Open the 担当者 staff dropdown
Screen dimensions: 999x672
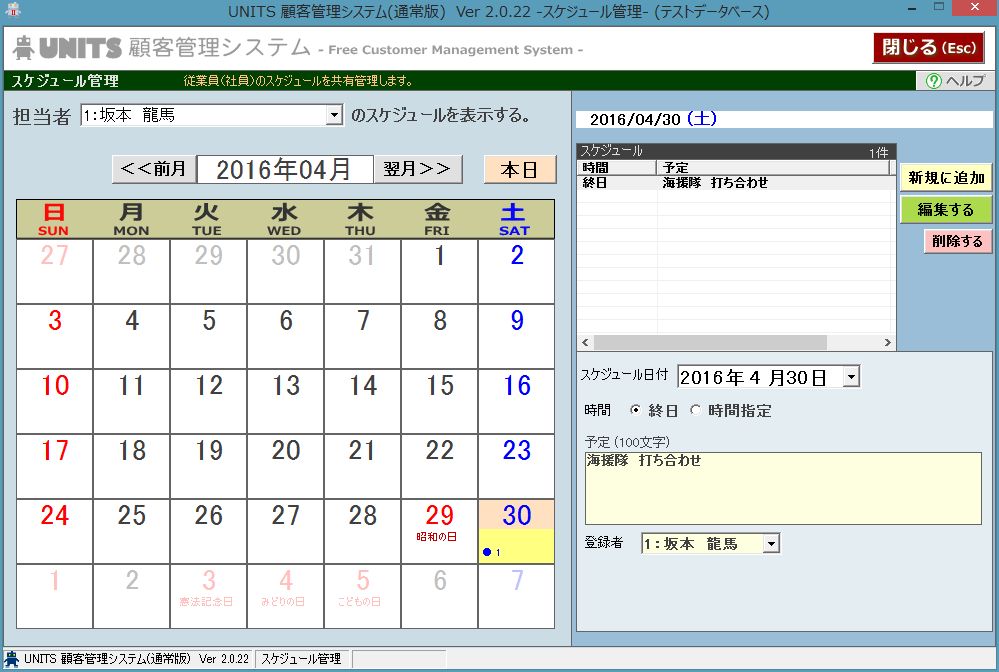pos(334,115)
